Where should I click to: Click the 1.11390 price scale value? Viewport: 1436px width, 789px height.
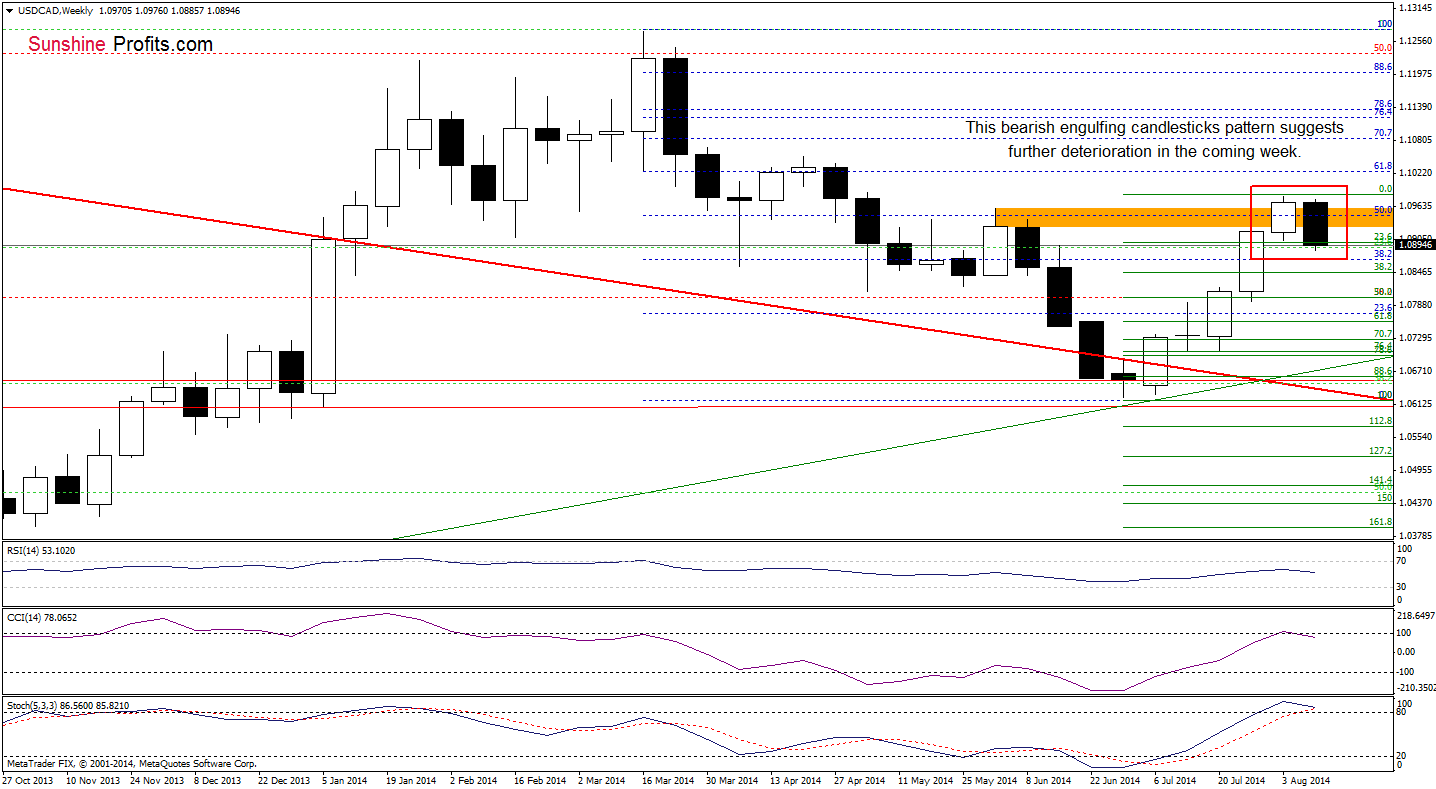1416,106
